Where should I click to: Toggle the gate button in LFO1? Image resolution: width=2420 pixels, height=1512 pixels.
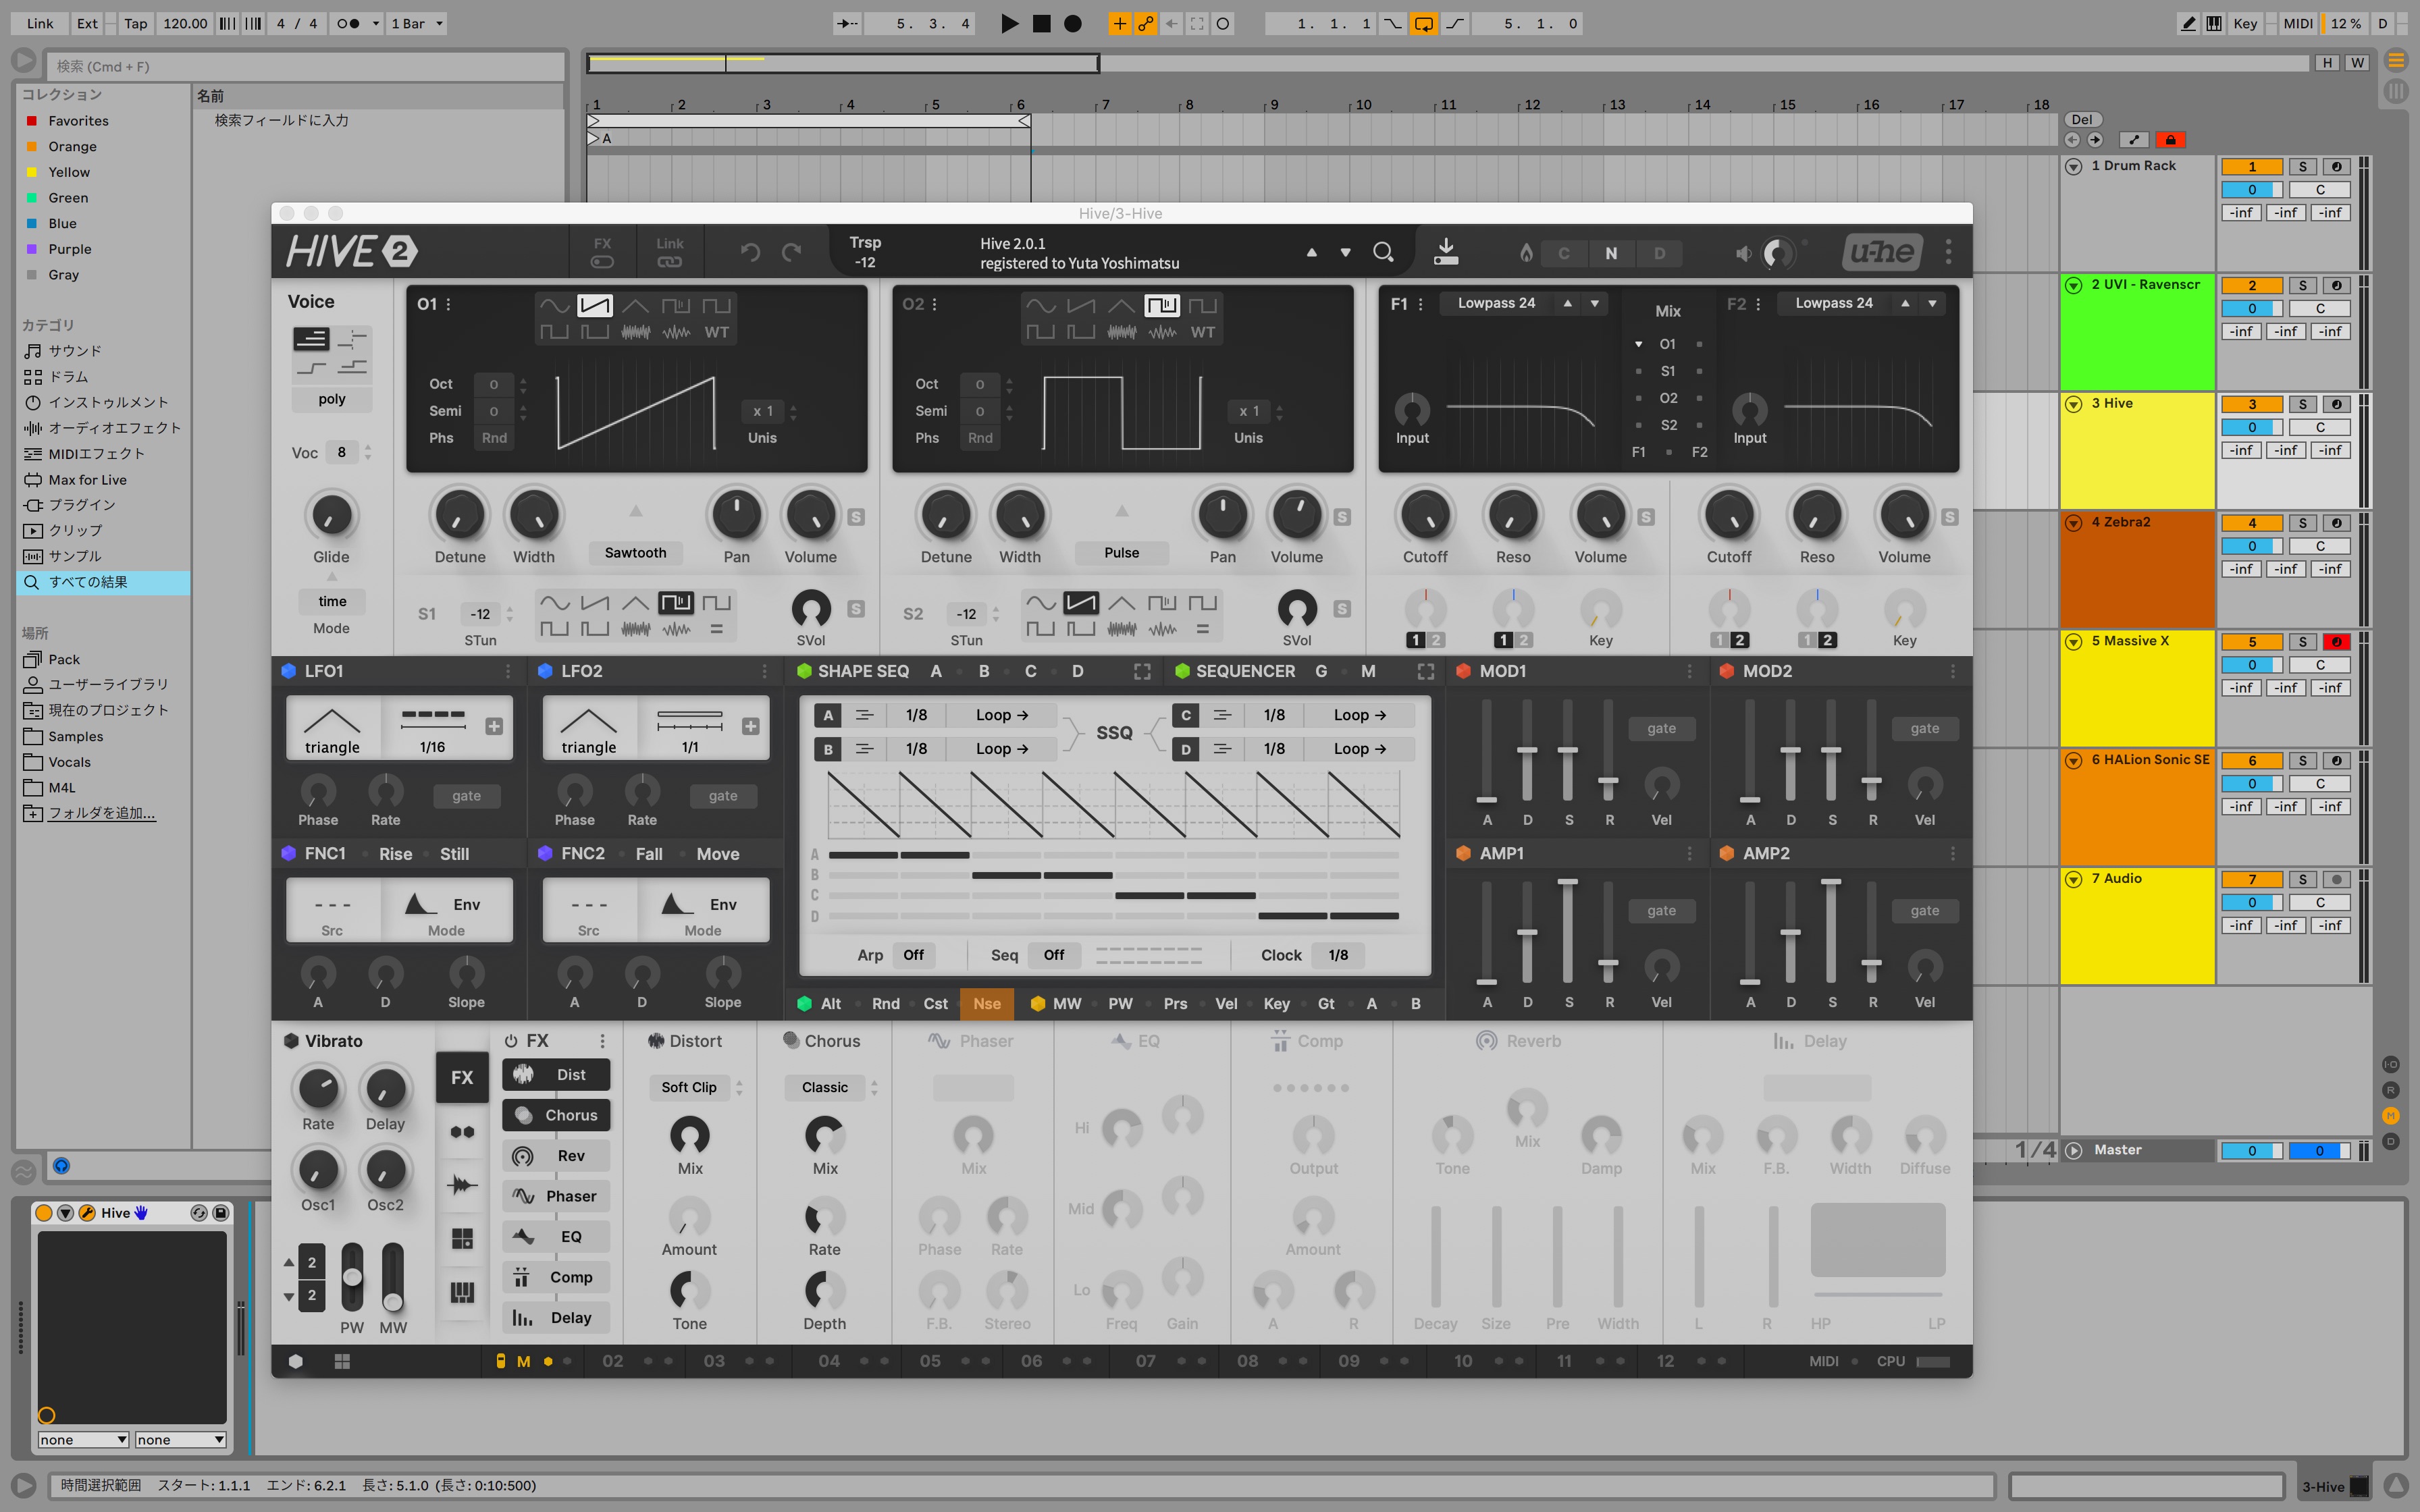tap(466, 796)
